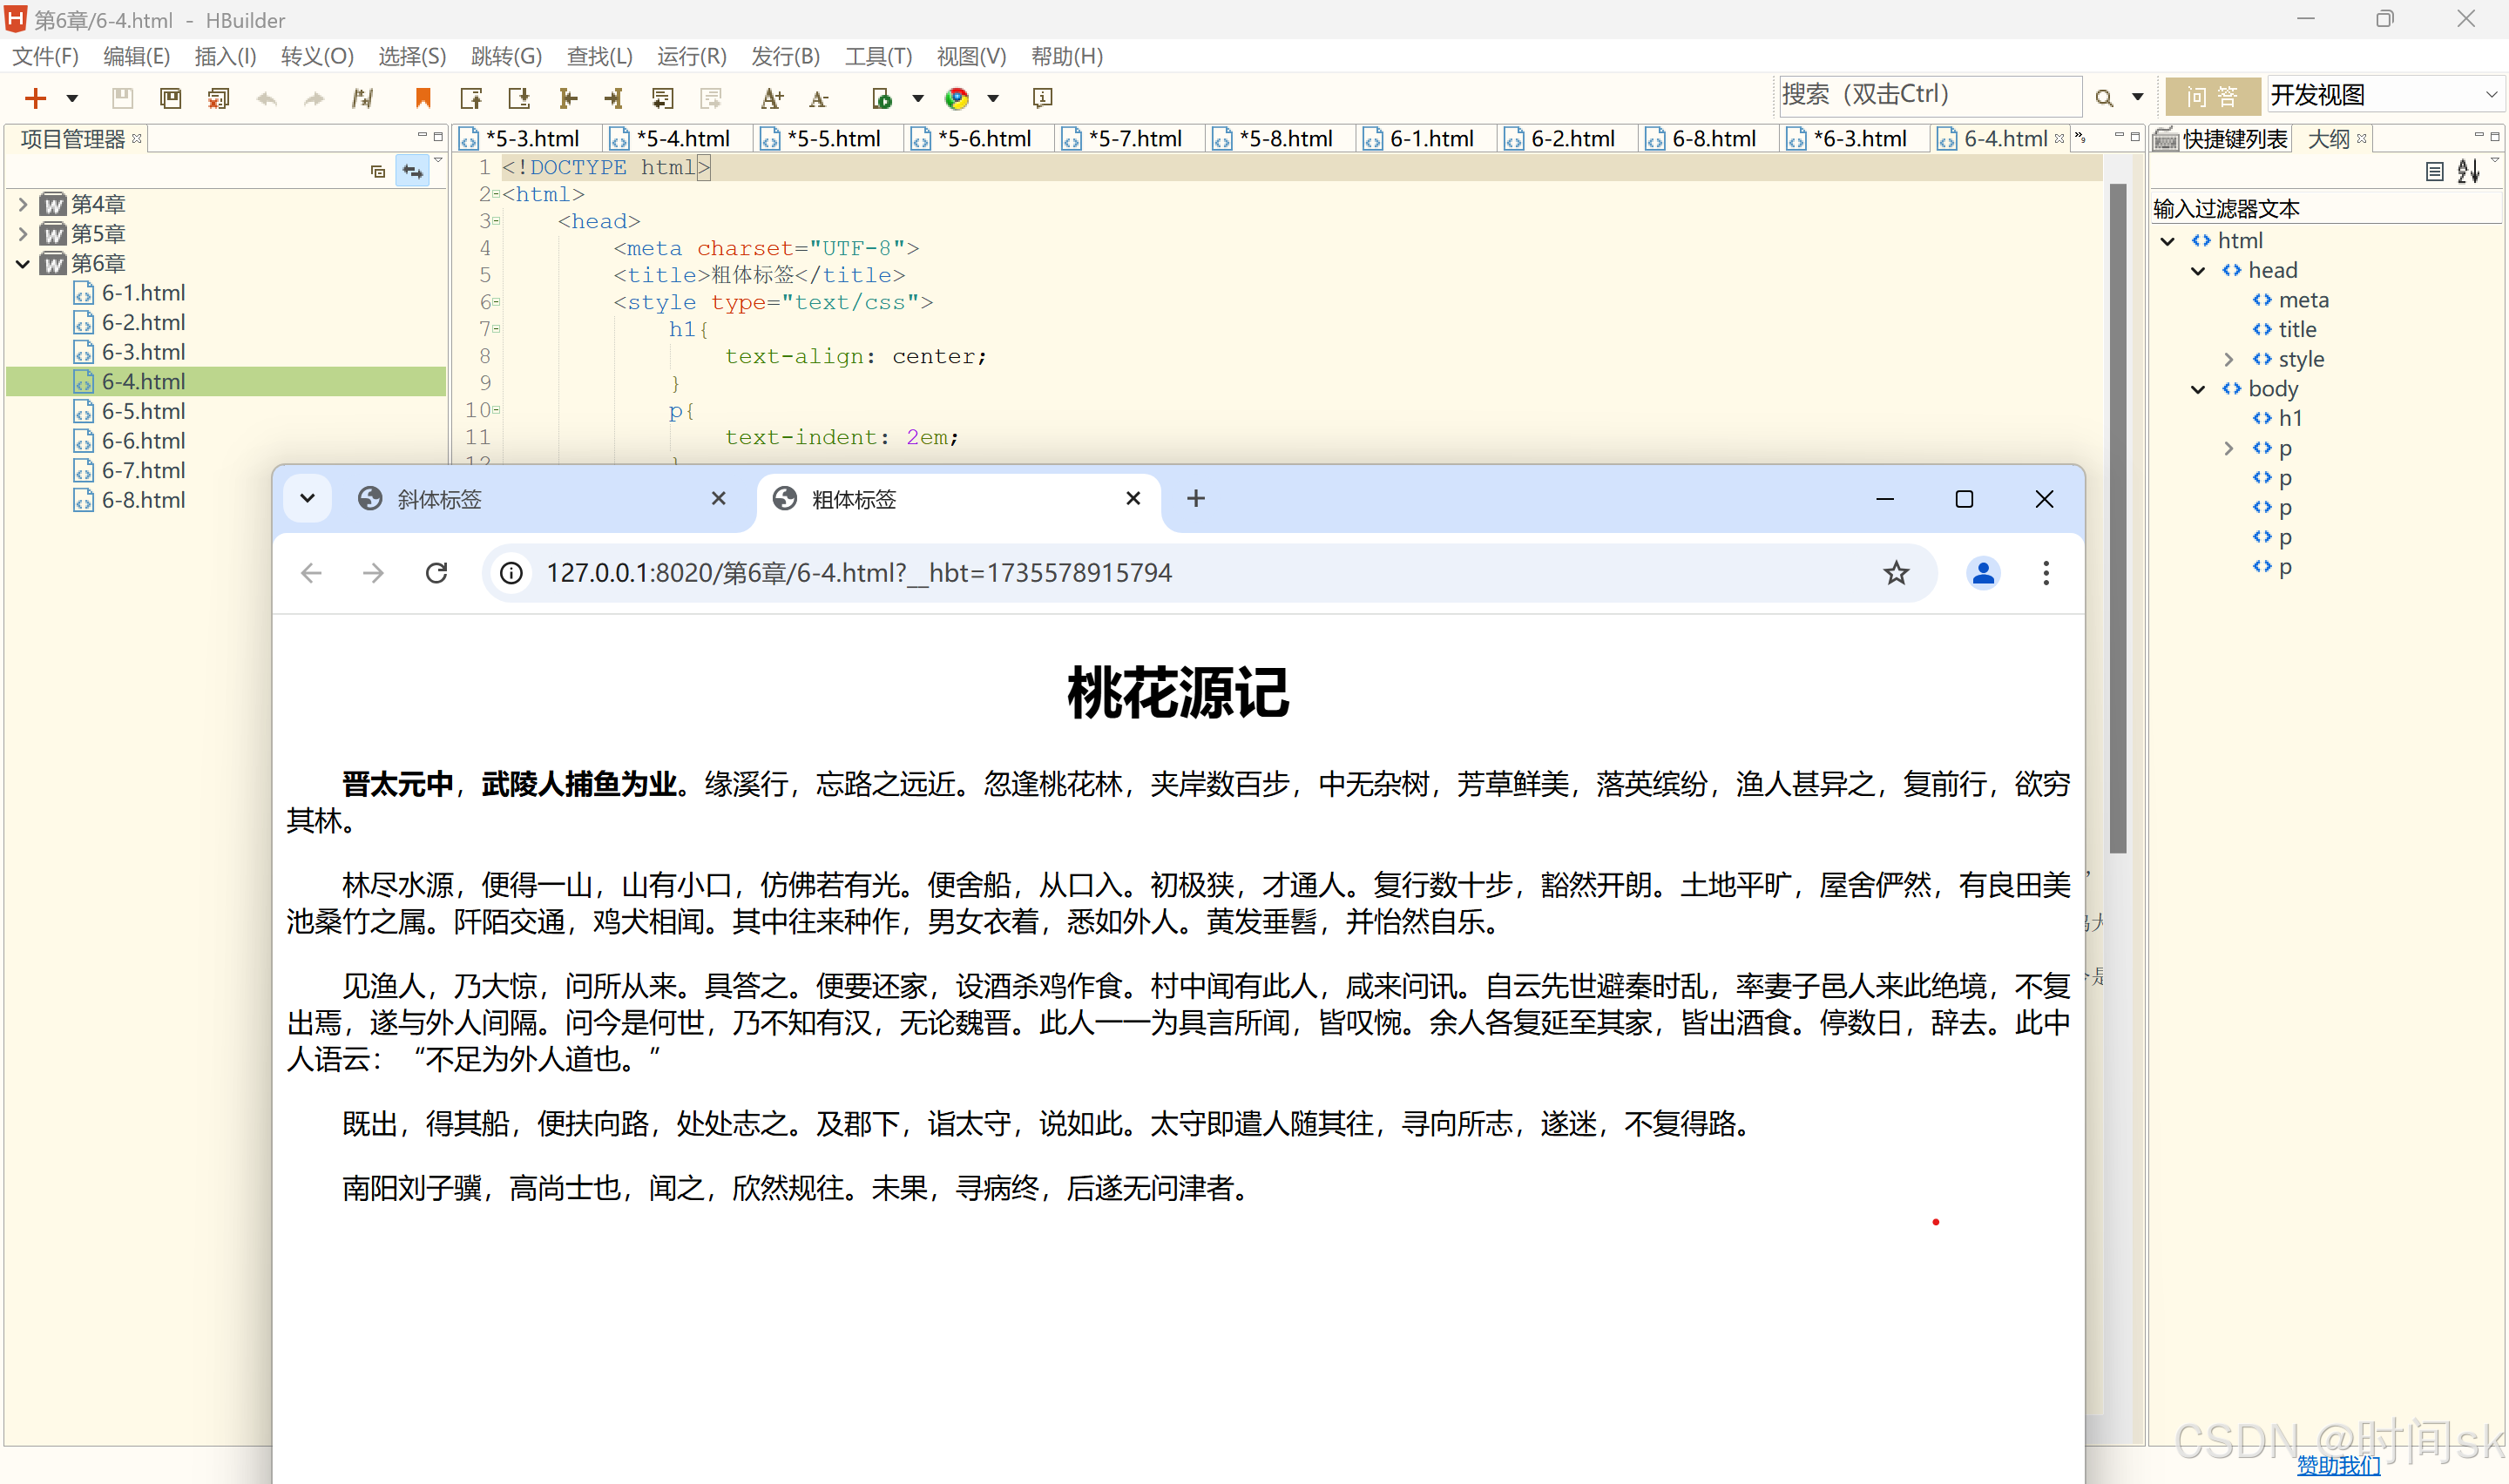Toggle link with editor button
The image size is (2509, 1484).
(x=412, y=171)
